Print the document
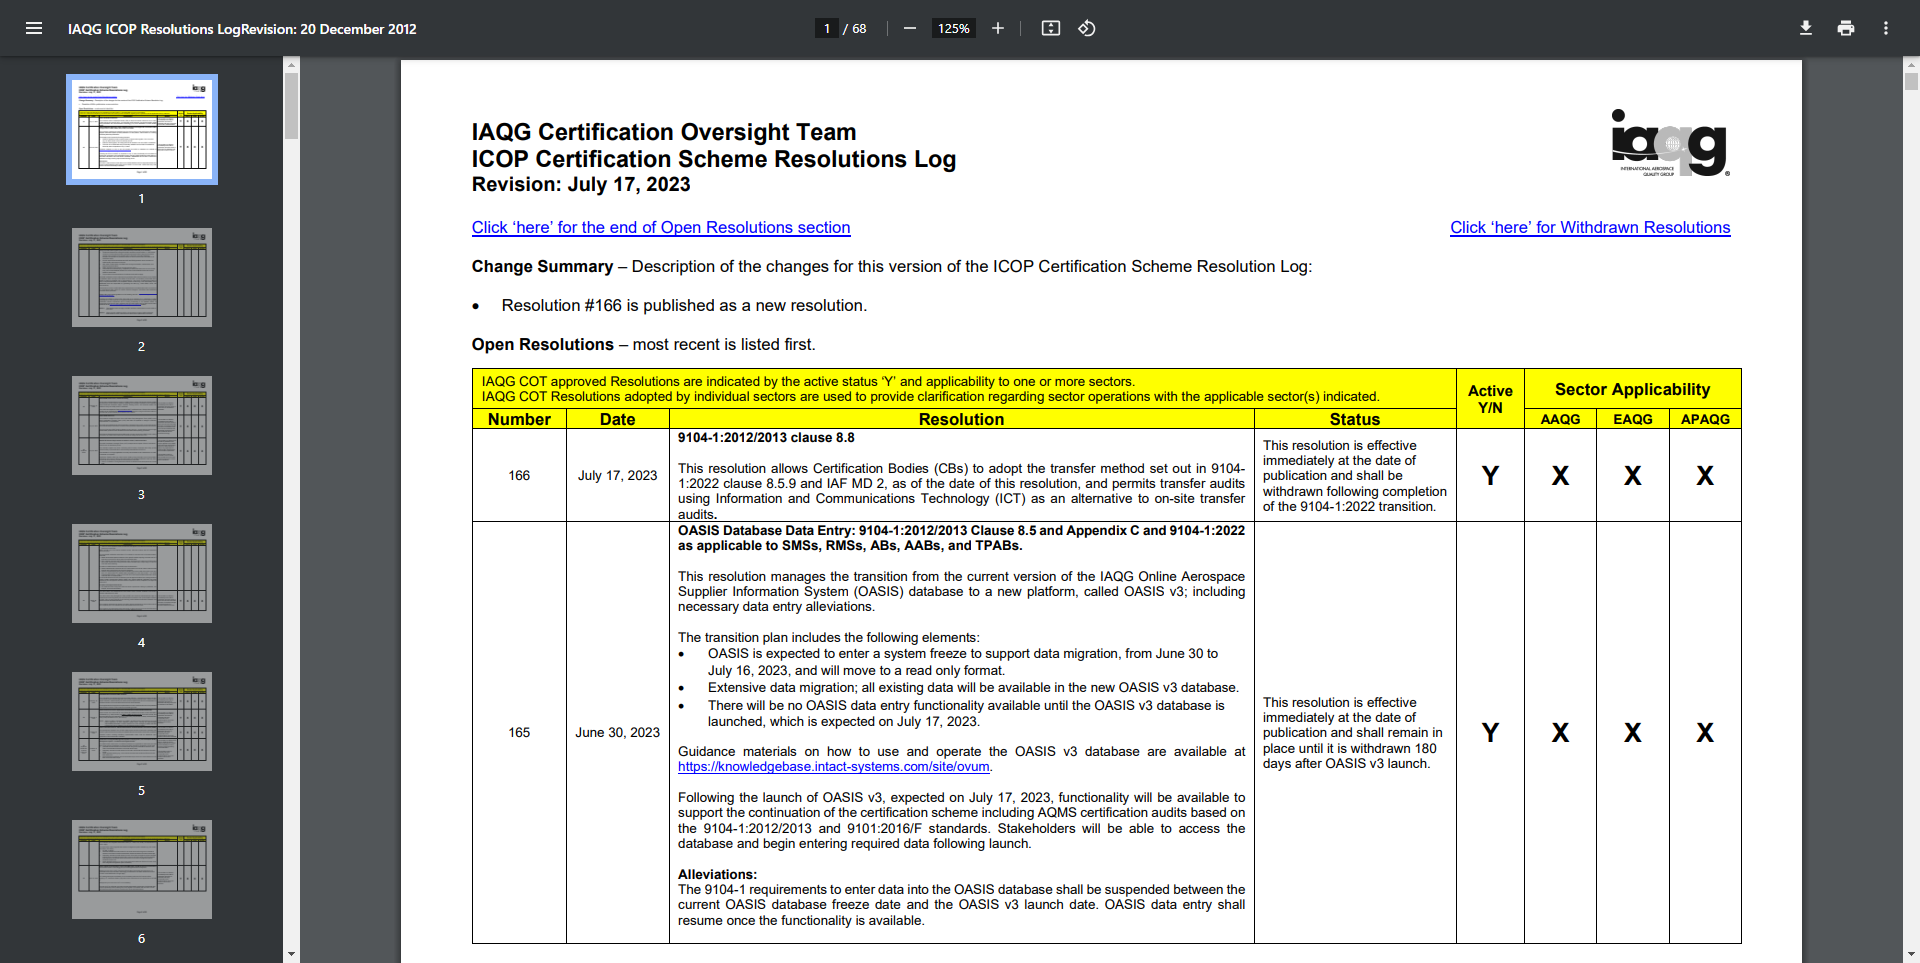Screen dimensions: 1920x963 [x=1845, y=28]
